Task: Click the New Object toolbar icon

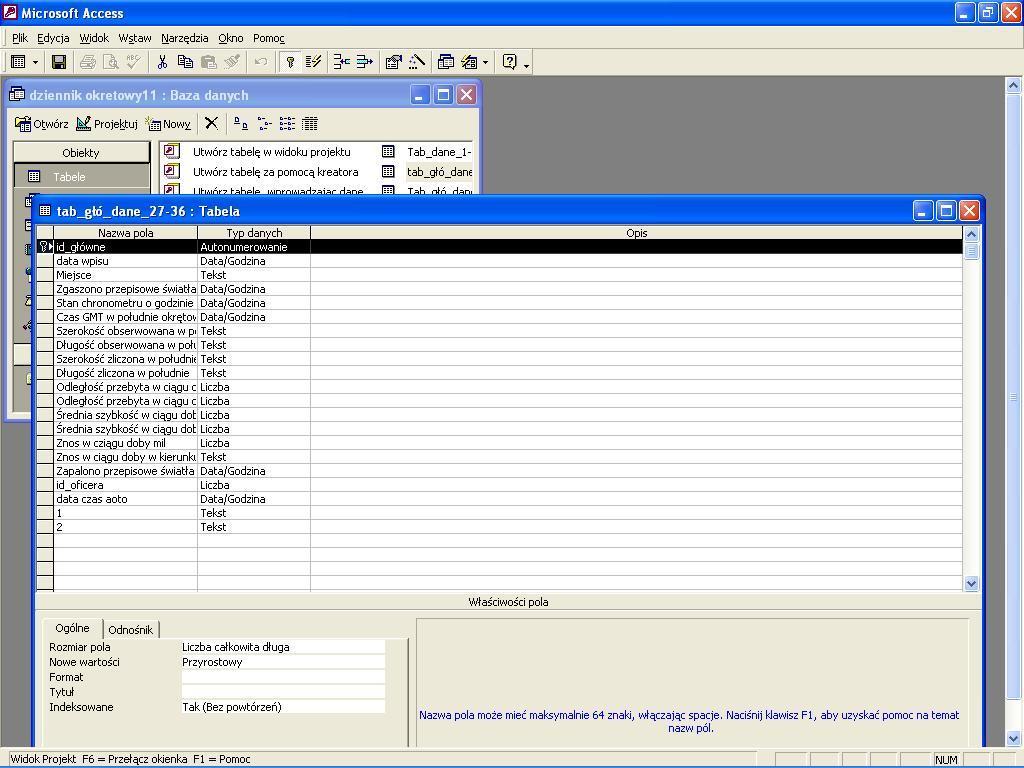Action: tap(470, 62)
